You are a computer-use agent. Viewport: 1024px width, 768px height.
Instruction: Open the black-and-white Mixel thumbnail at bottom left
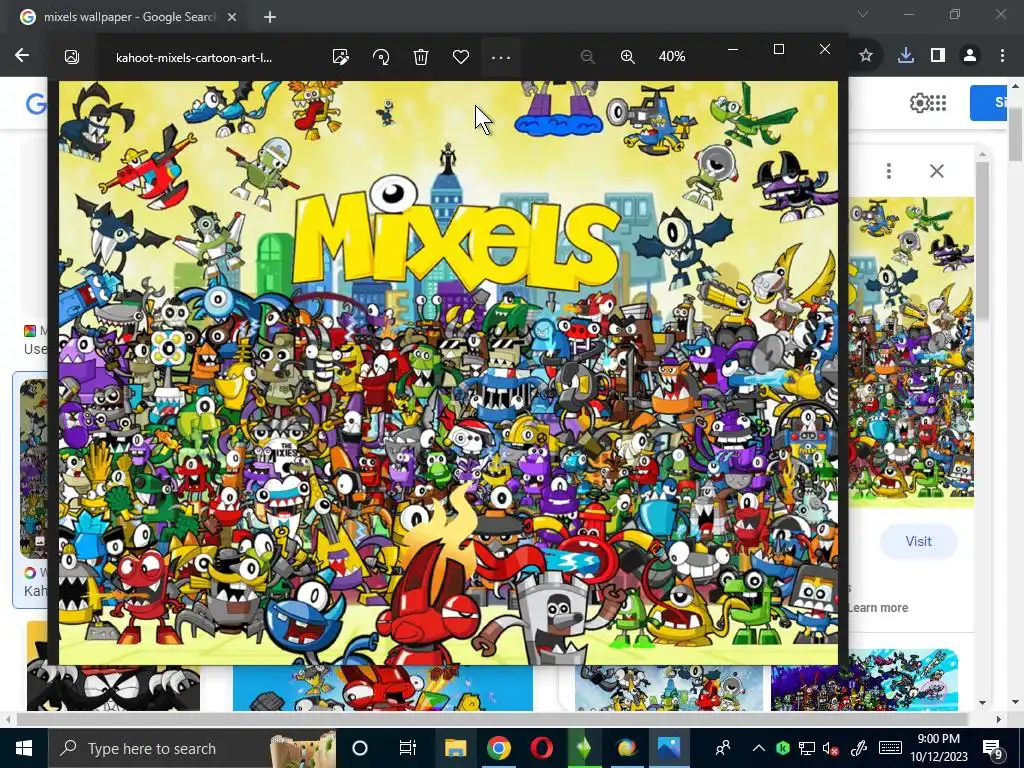coord(113,688)
